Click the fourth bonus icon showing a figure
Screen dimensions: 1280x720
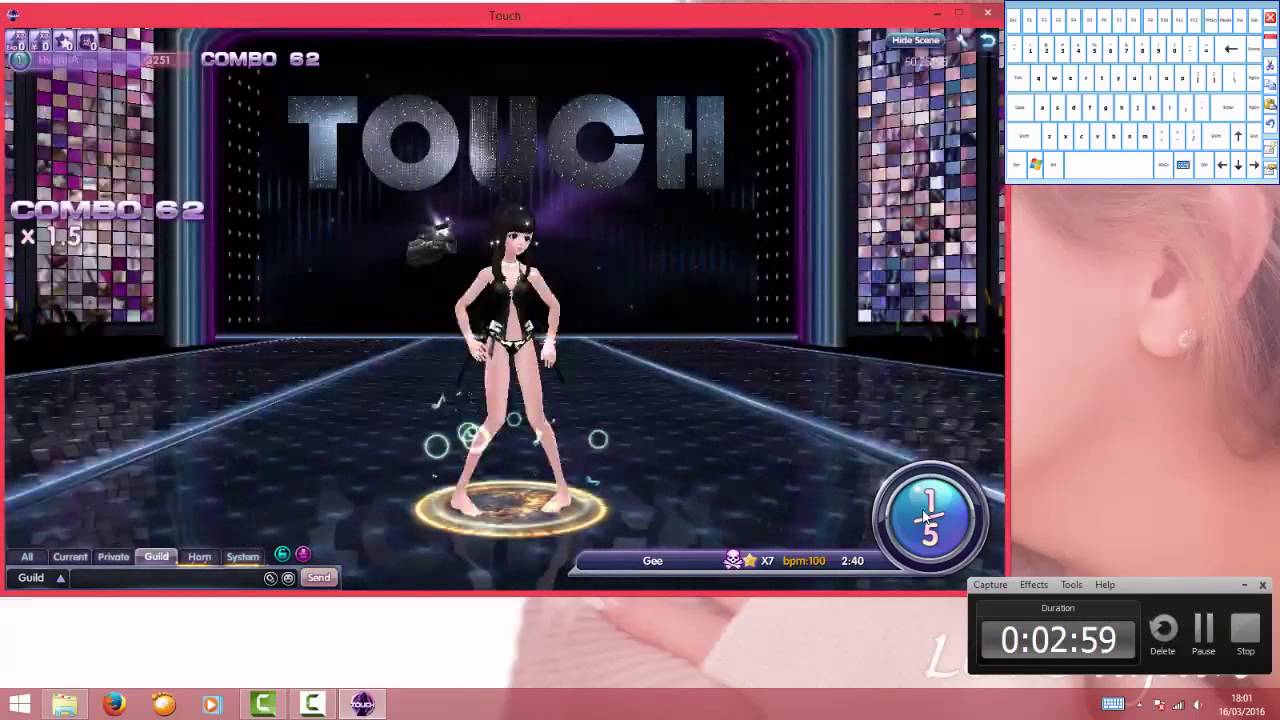(x=88, y=41)
